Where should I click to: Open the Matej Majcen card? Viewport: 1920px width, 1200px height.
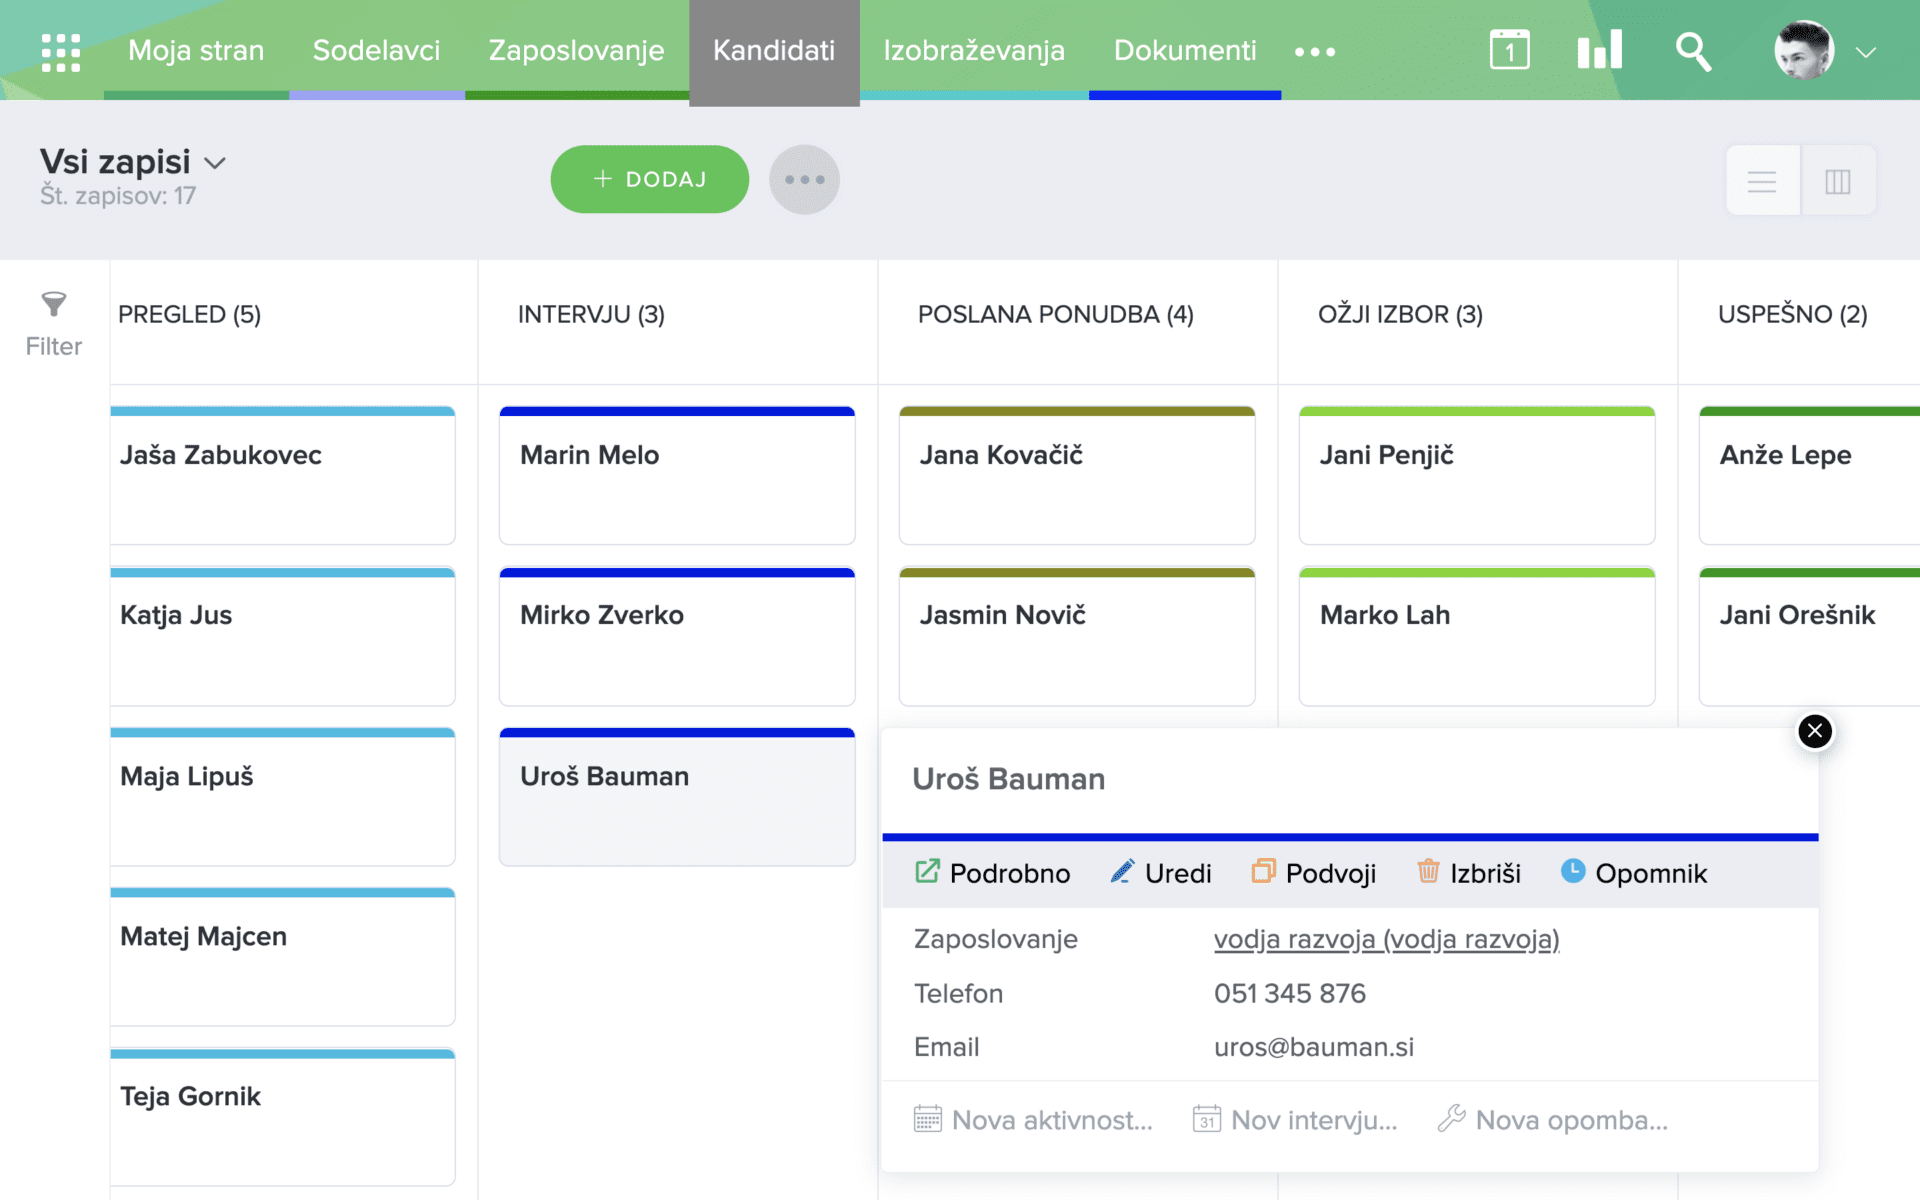click(x=282, y=957)
